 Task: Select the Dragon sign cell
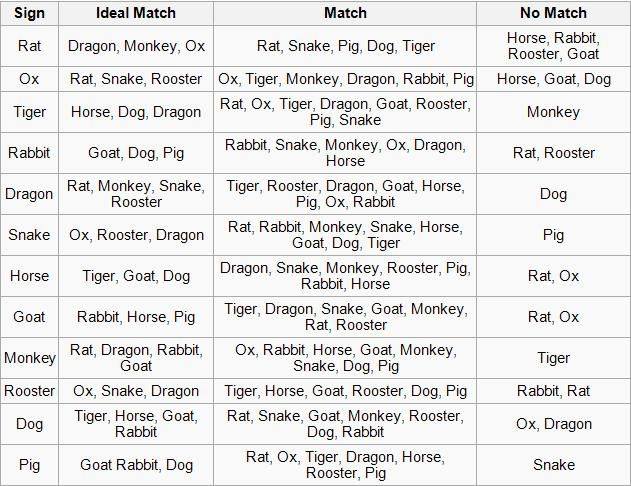[29, 194]
